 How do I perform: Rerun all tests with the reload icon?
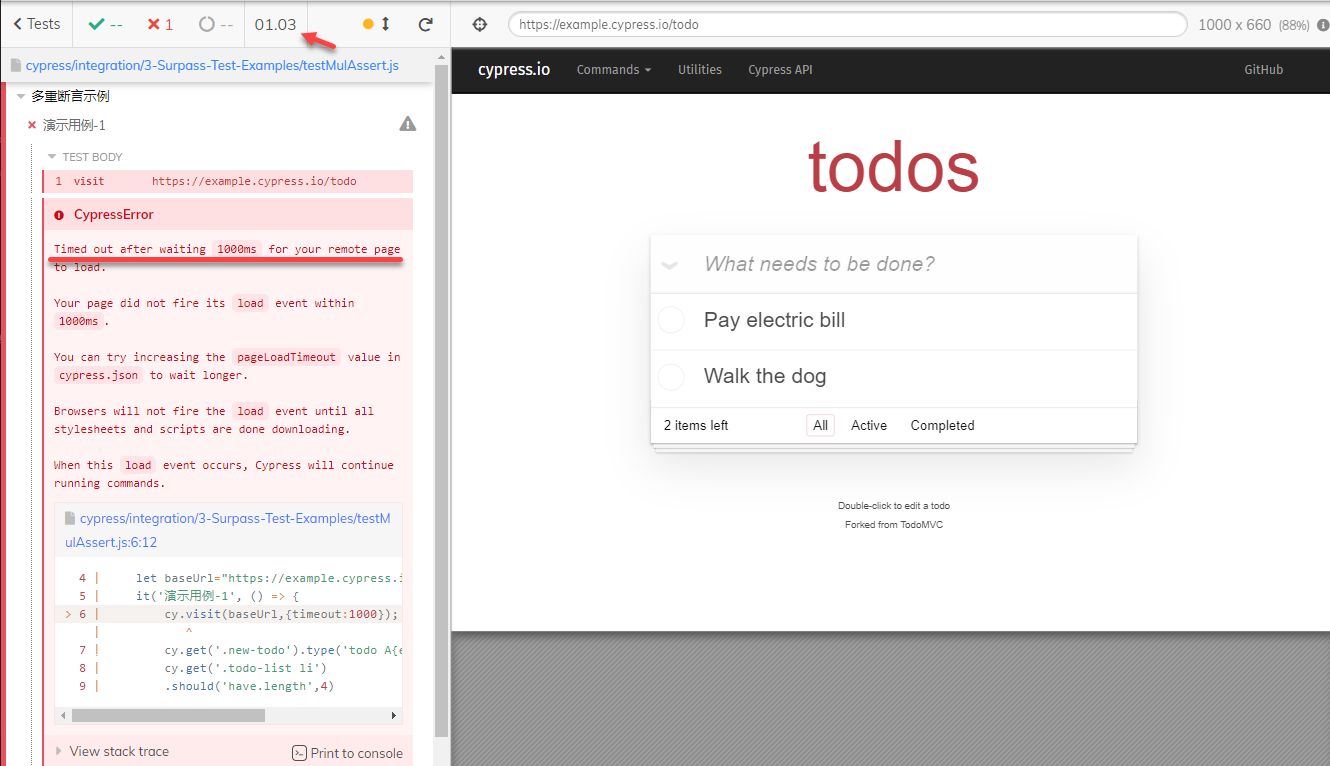pyautogui.click(x=425, y=24)
